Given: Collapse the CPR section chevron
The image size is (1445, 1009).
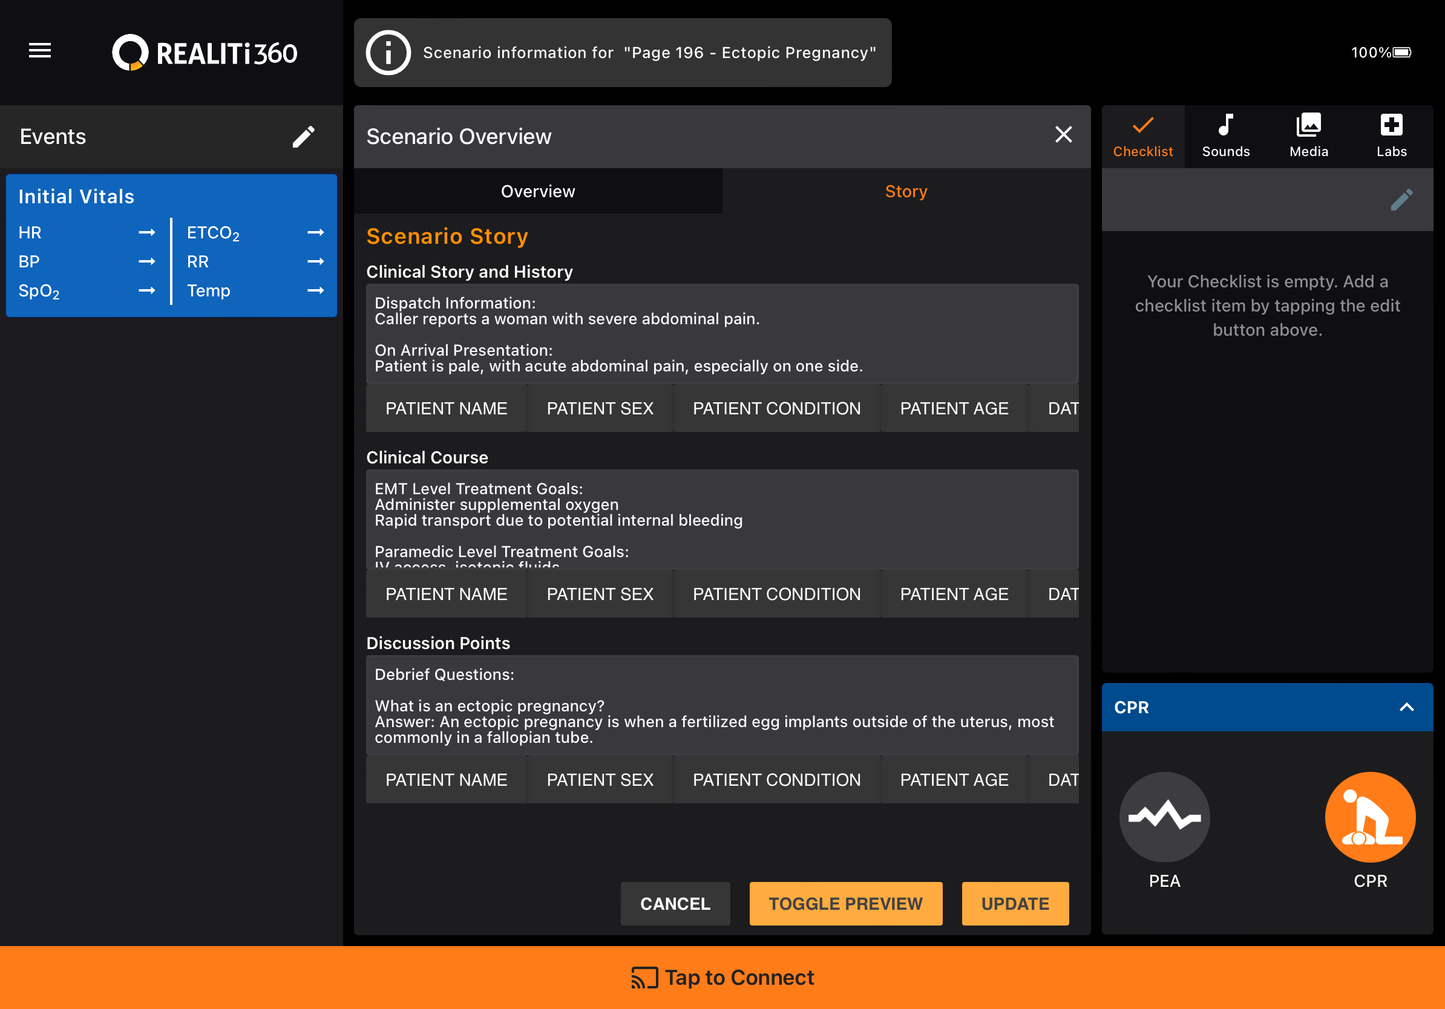Looking at the screenshot, I should [x=1407, y=707].
